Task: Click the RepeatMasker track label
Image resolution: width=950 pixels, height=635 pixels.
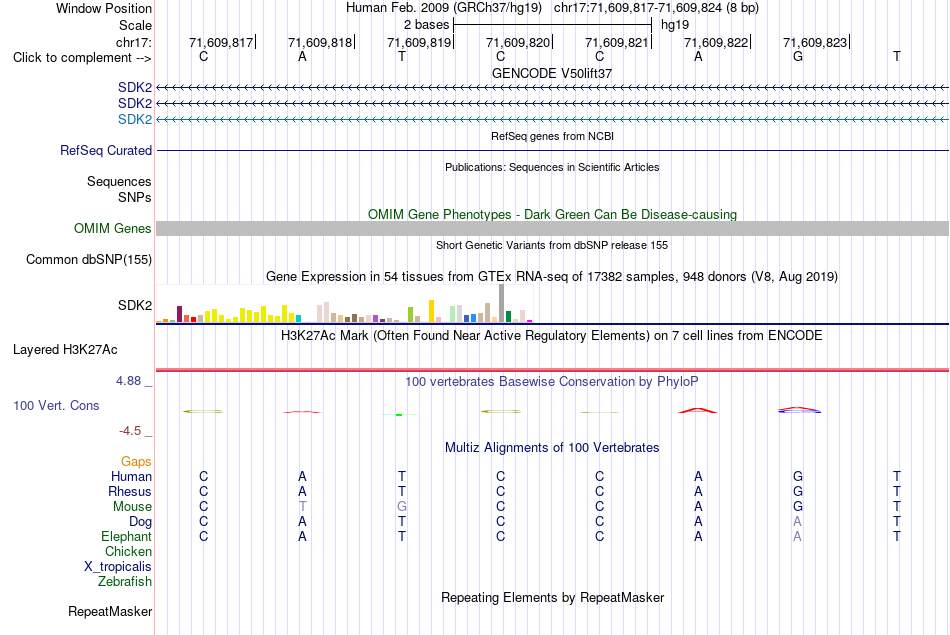Action: coord(110,611)
